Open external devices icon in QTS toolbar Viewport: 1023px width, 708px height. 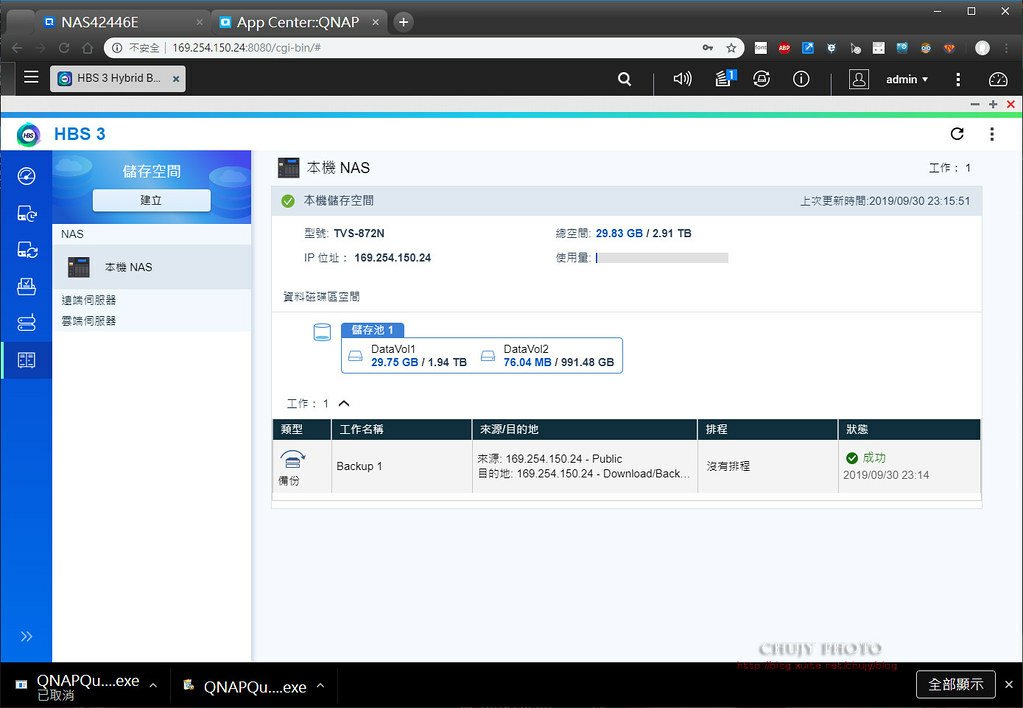761,79
